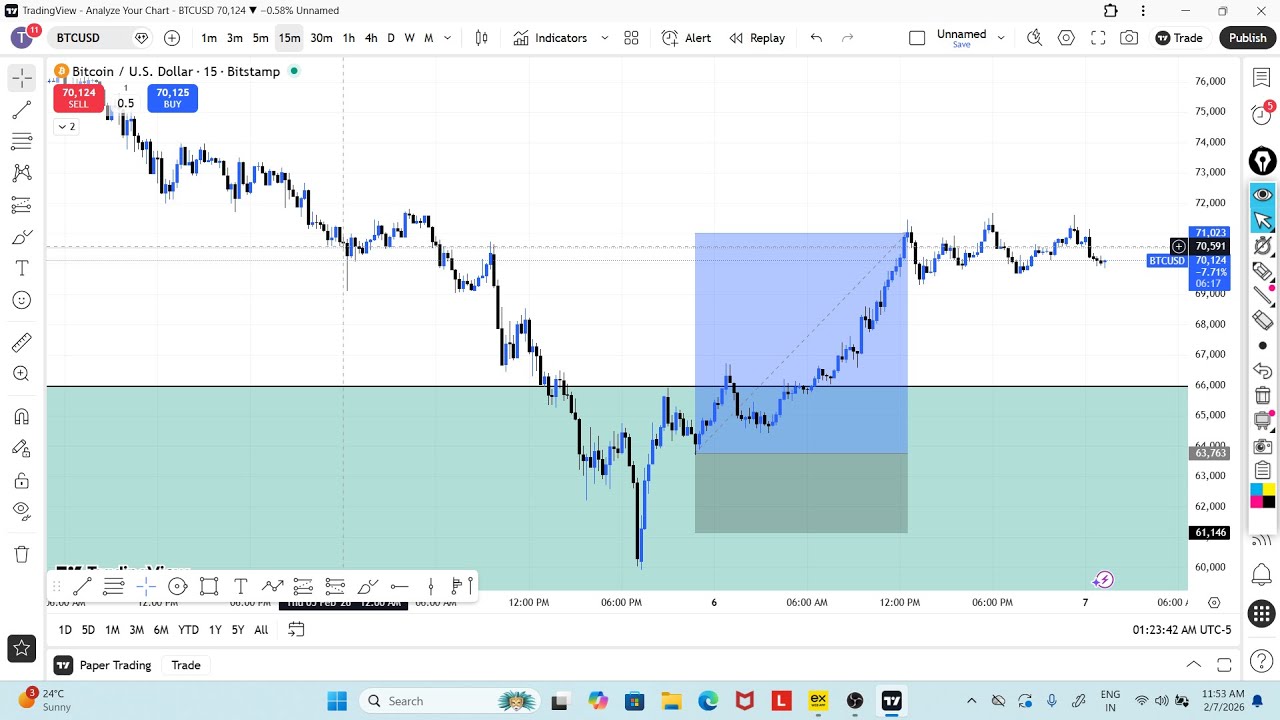Toggle Magnet mode in left toolbar
Image resolution: width=1280 pixels, height=720 pixels.
pyautogui.click(x=21, y=417)
